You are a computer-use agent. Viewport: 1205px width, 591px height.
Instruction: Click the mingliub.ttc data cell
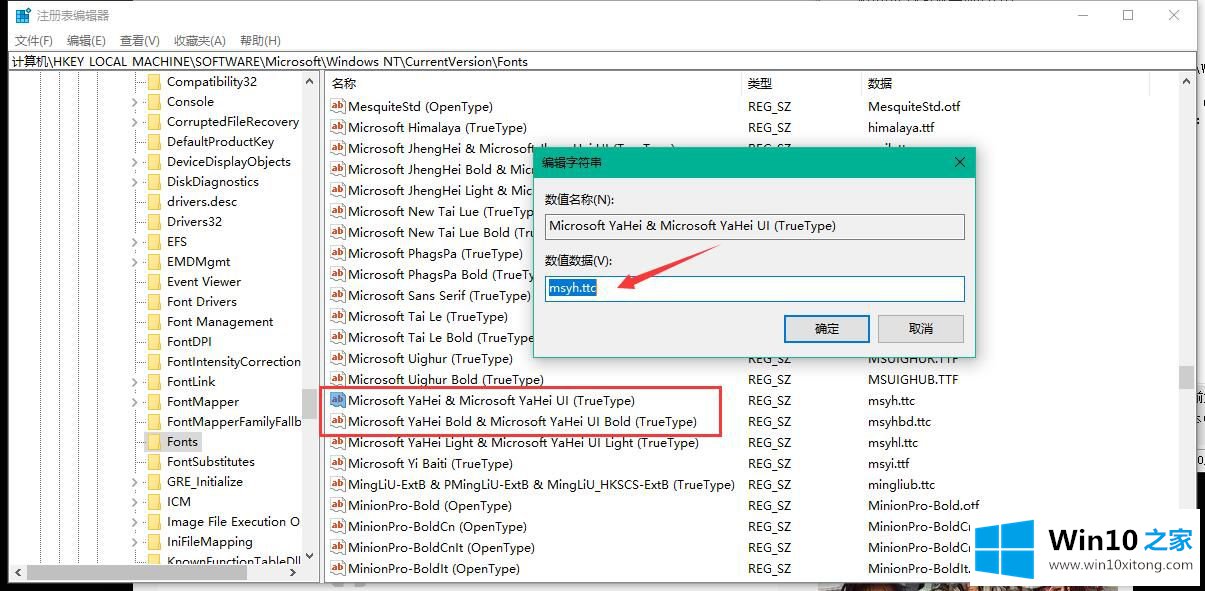tap(901, 485)
